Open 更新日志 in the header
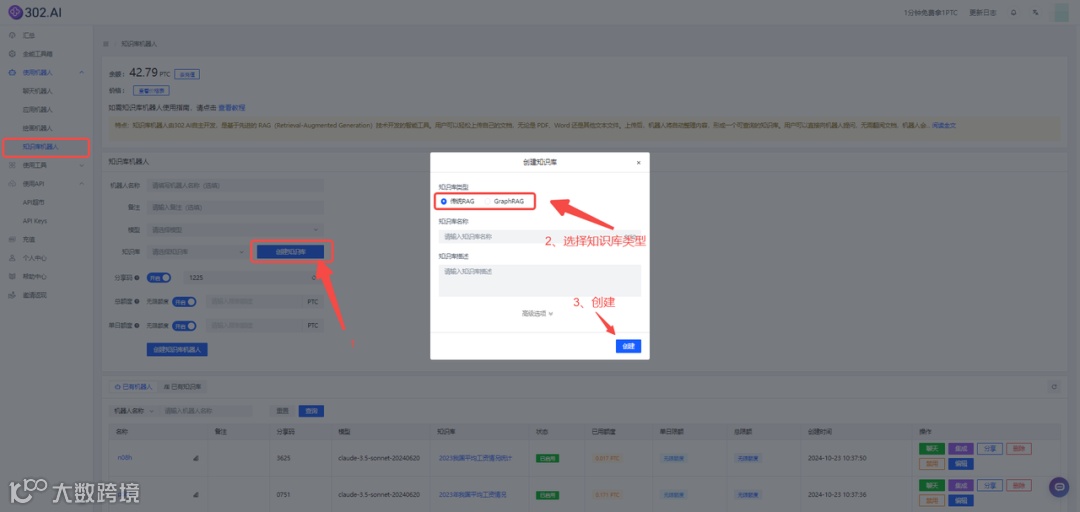Image resolution: width=1080 pixels, height=512 pixels. coord(982,12)
